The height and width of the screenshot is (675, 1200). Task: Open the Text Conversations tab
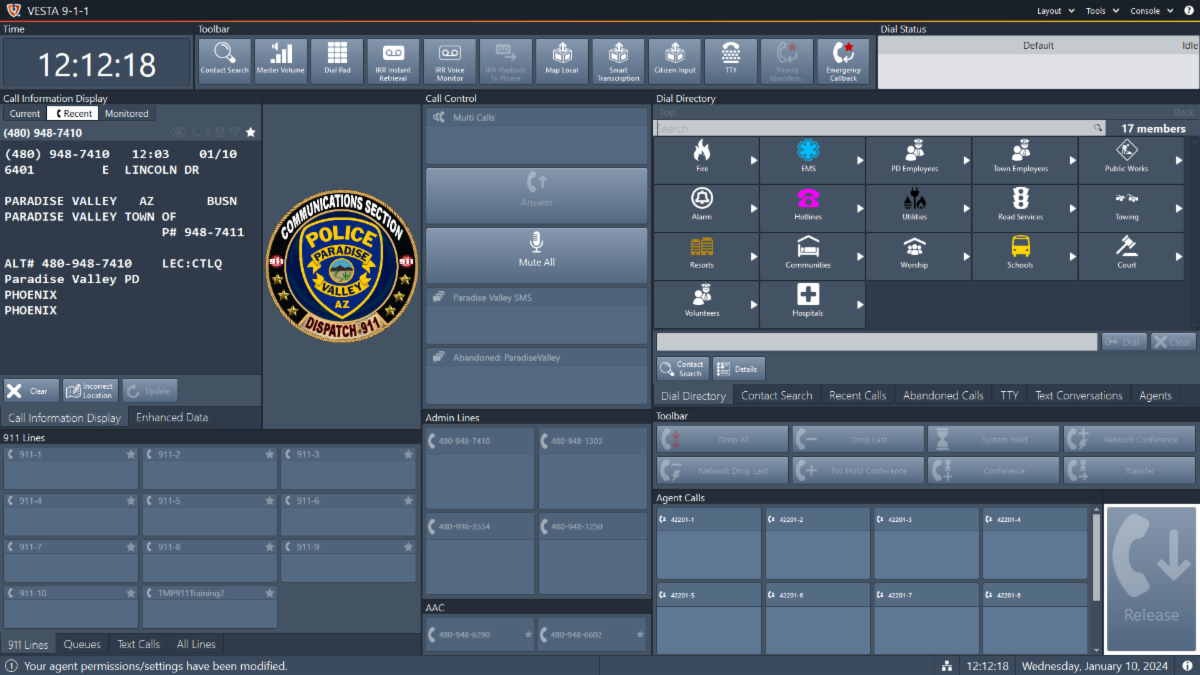click(x=1078, y=396)
